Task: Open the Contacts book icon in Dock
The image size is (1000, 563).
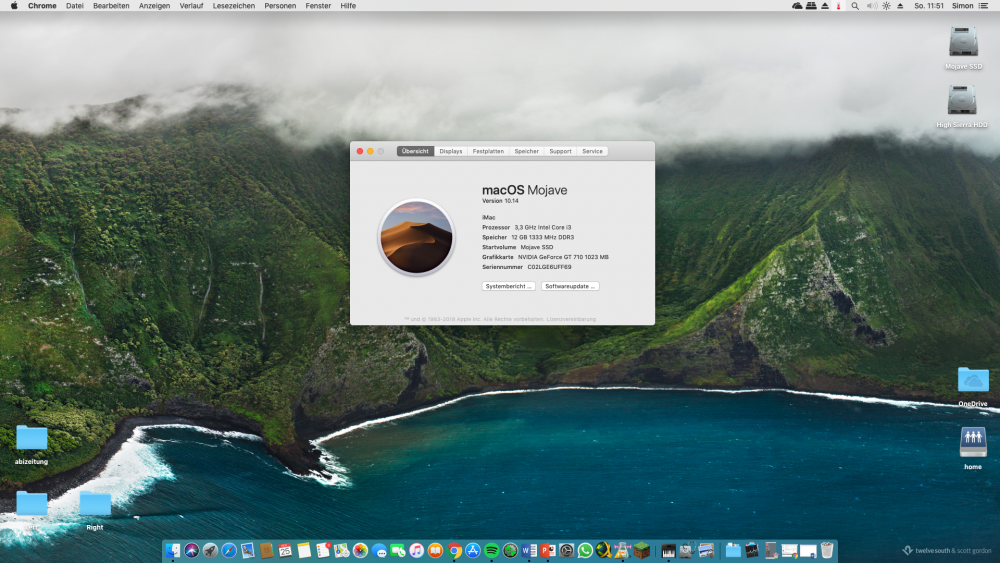Action: [267, 550]
